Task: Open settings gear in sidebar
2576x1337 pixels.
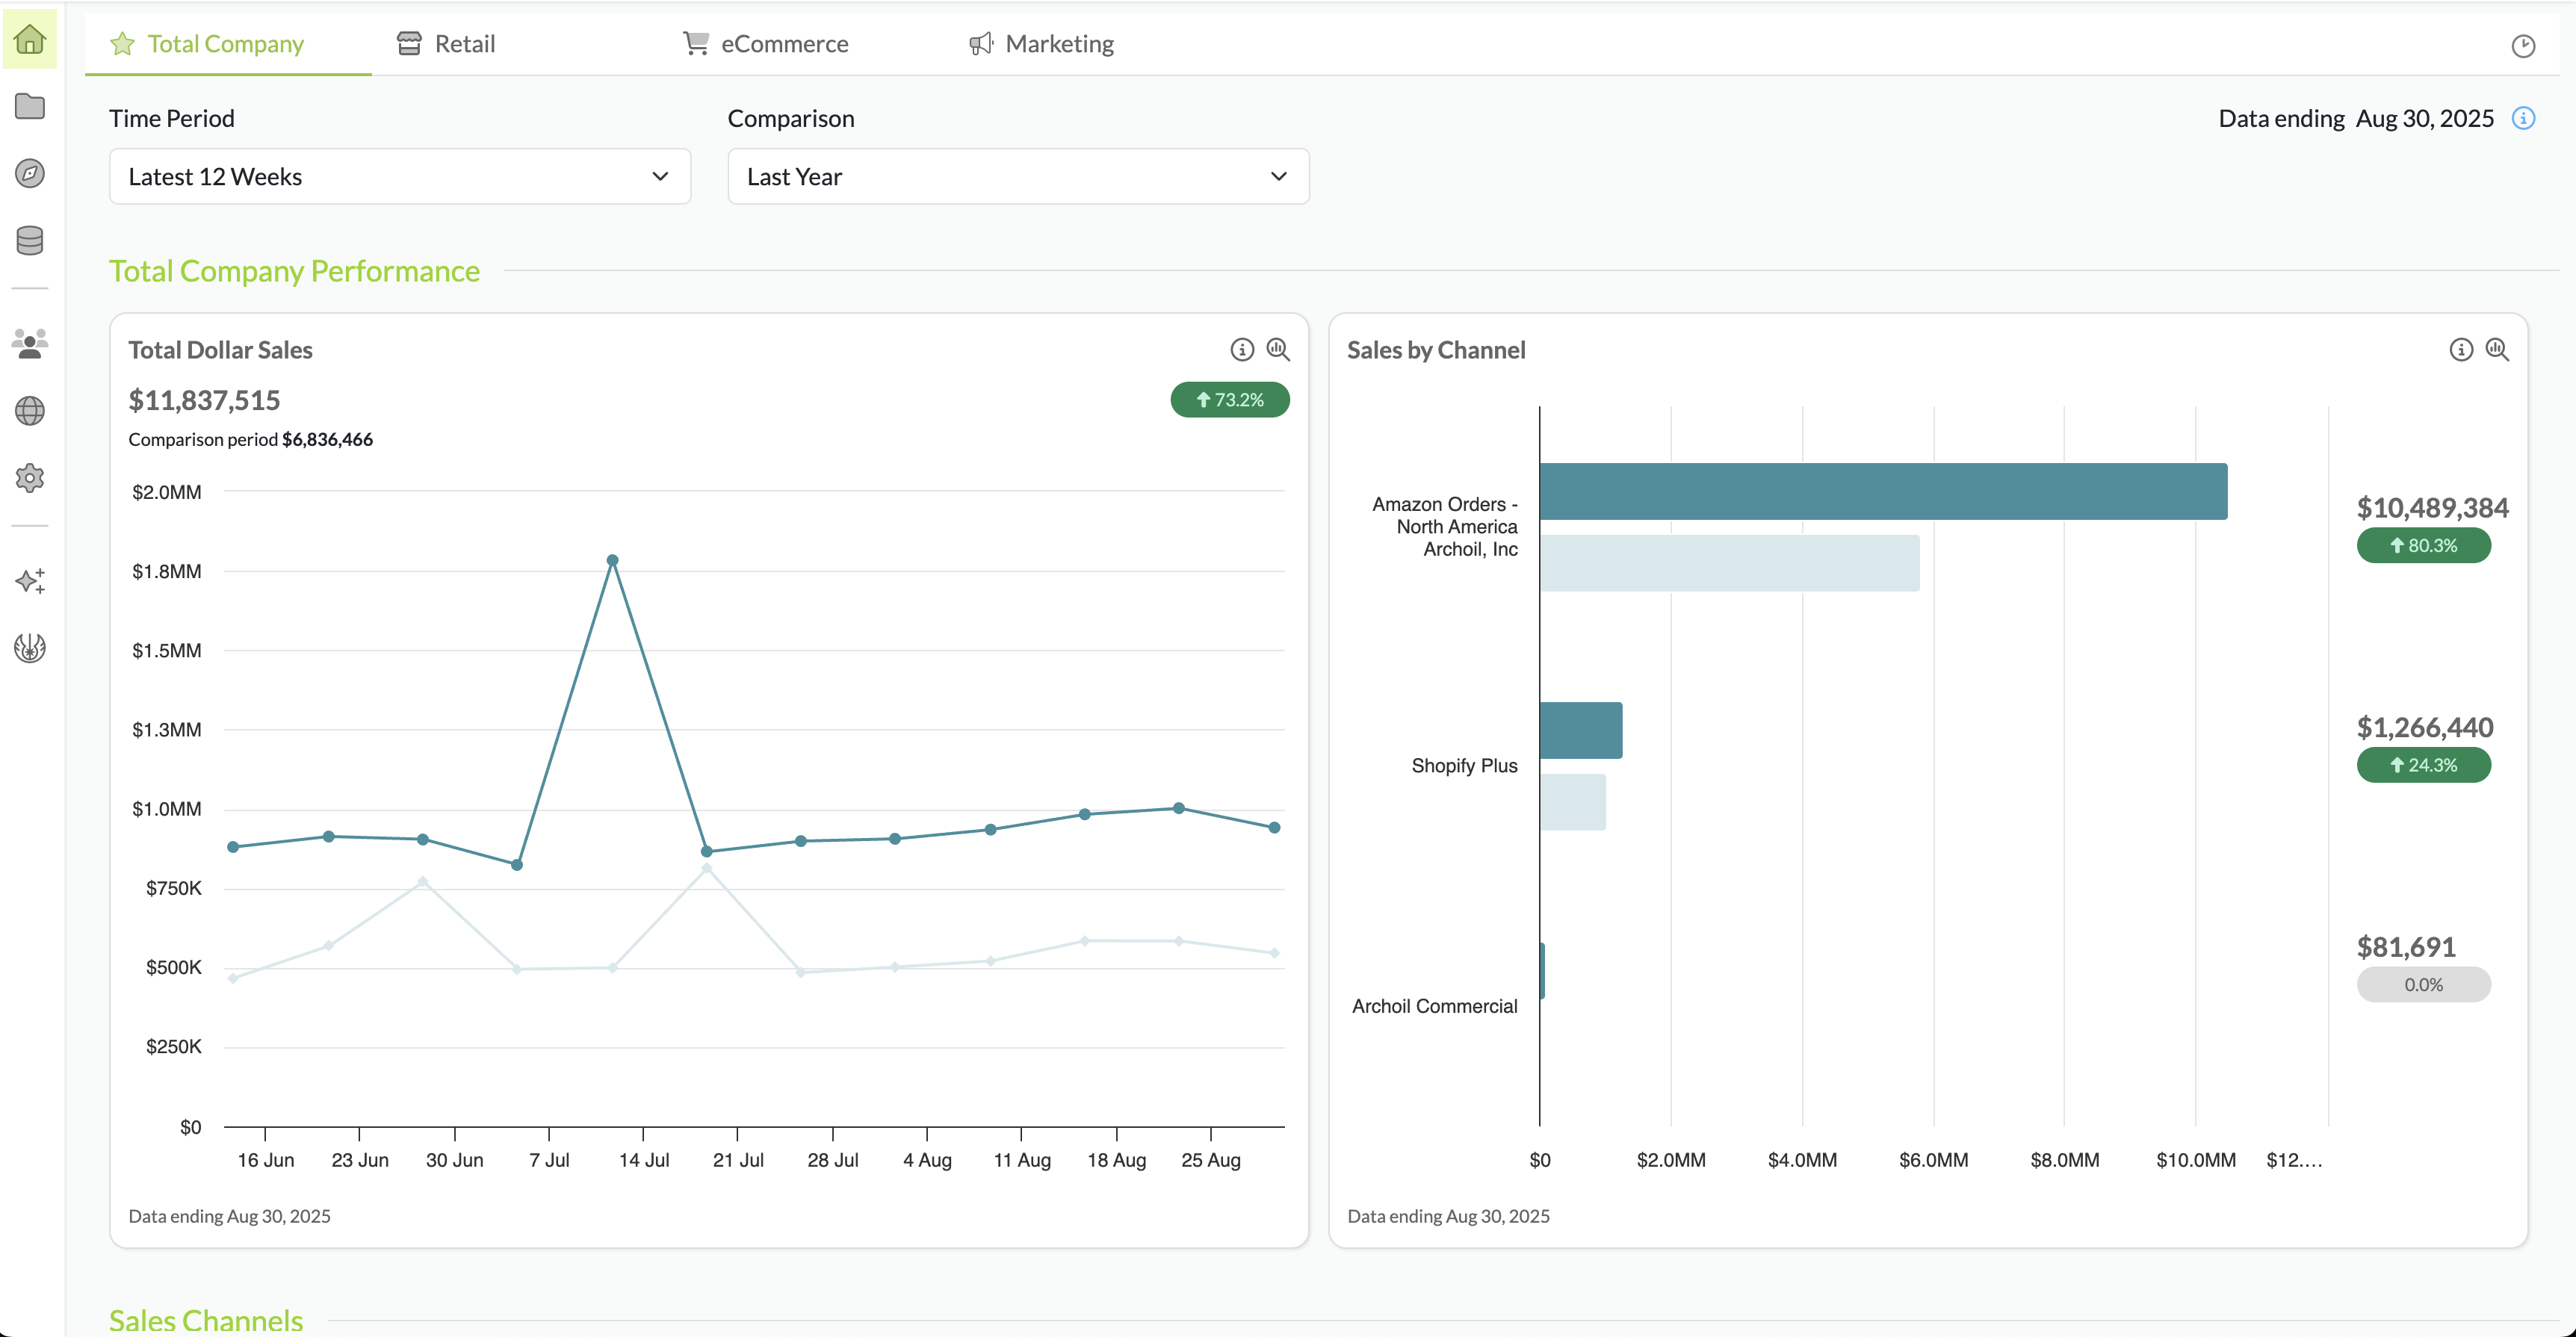Action: pyautogui.click(x=30, y=478)
